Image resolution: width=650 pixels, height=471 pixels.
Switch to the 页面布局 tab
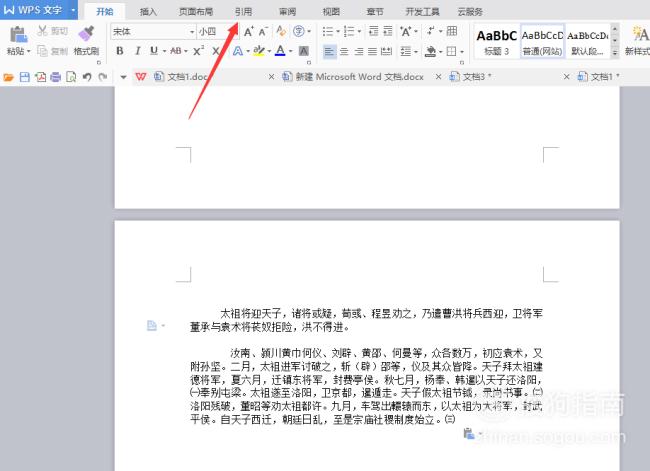[196, 12]
